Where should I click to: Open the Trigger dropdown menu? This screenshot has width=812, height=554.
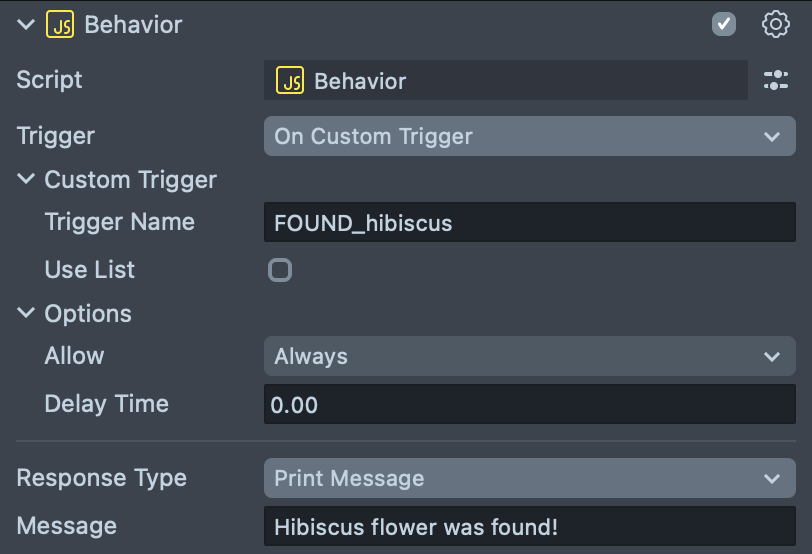pos(529,136)
